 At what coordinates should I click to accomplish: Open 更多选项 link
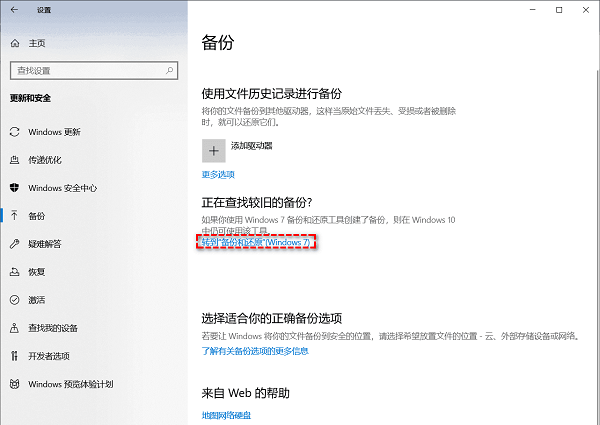click(218, 174)
